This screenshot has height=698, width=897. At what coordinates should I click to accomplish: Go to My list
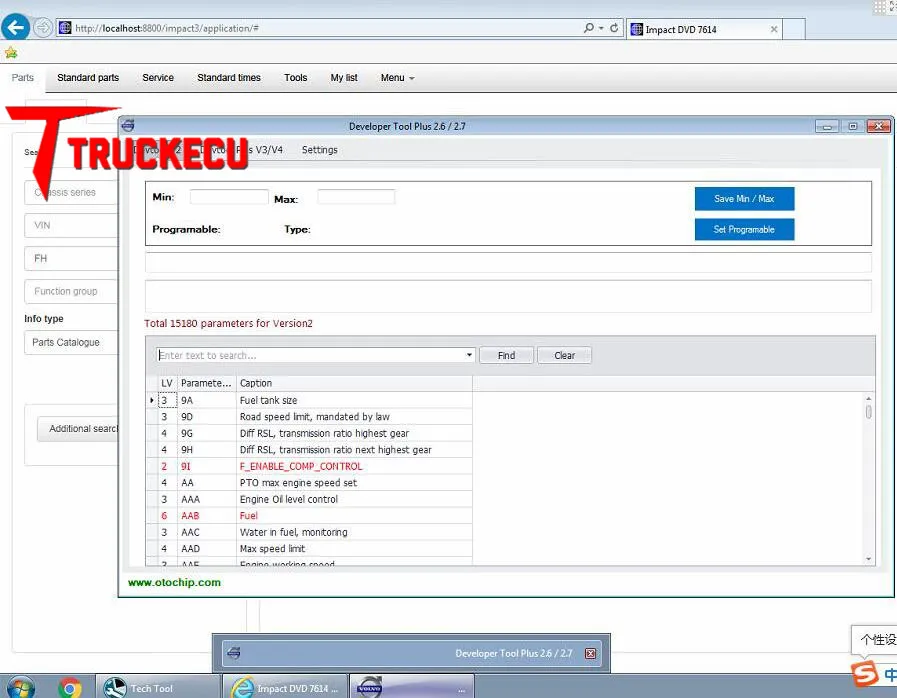click(344, 78)
